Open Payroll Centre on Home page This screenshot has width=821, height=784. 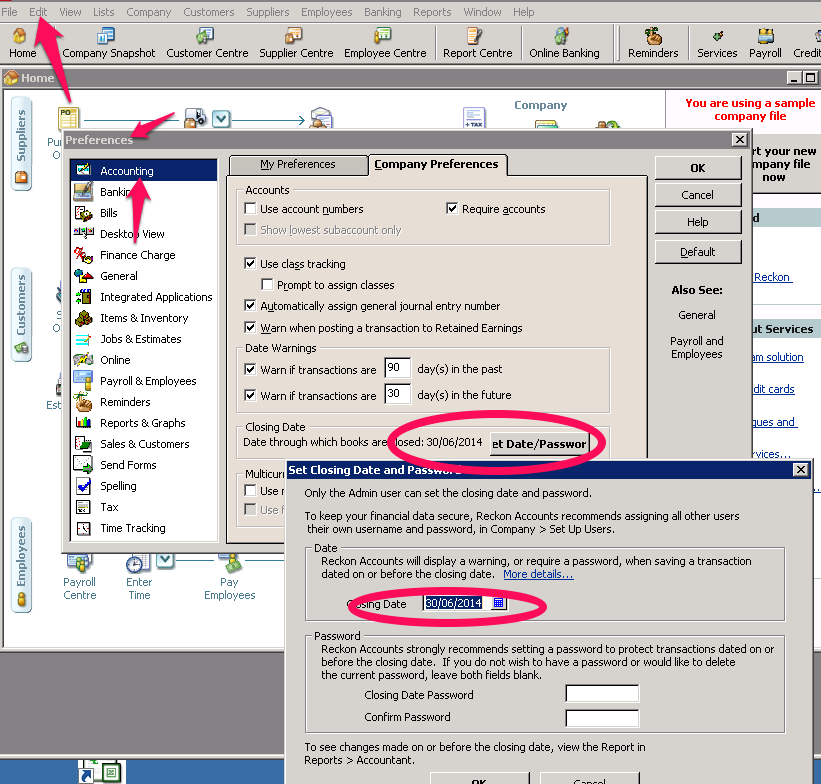80,577
